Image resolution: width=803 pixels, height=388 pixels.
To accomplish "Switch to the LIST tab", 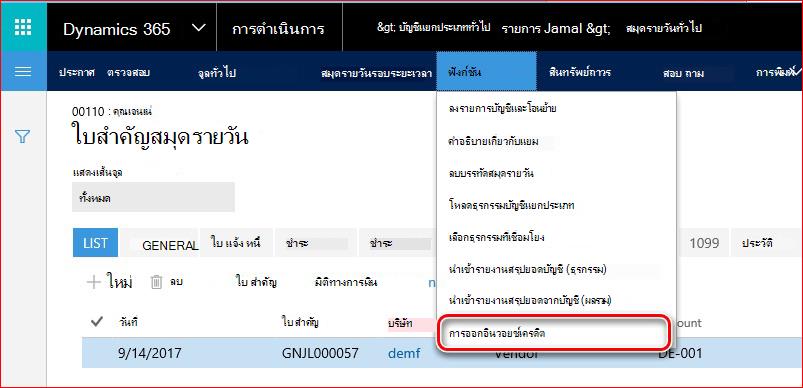I will [x=95, y=243].
